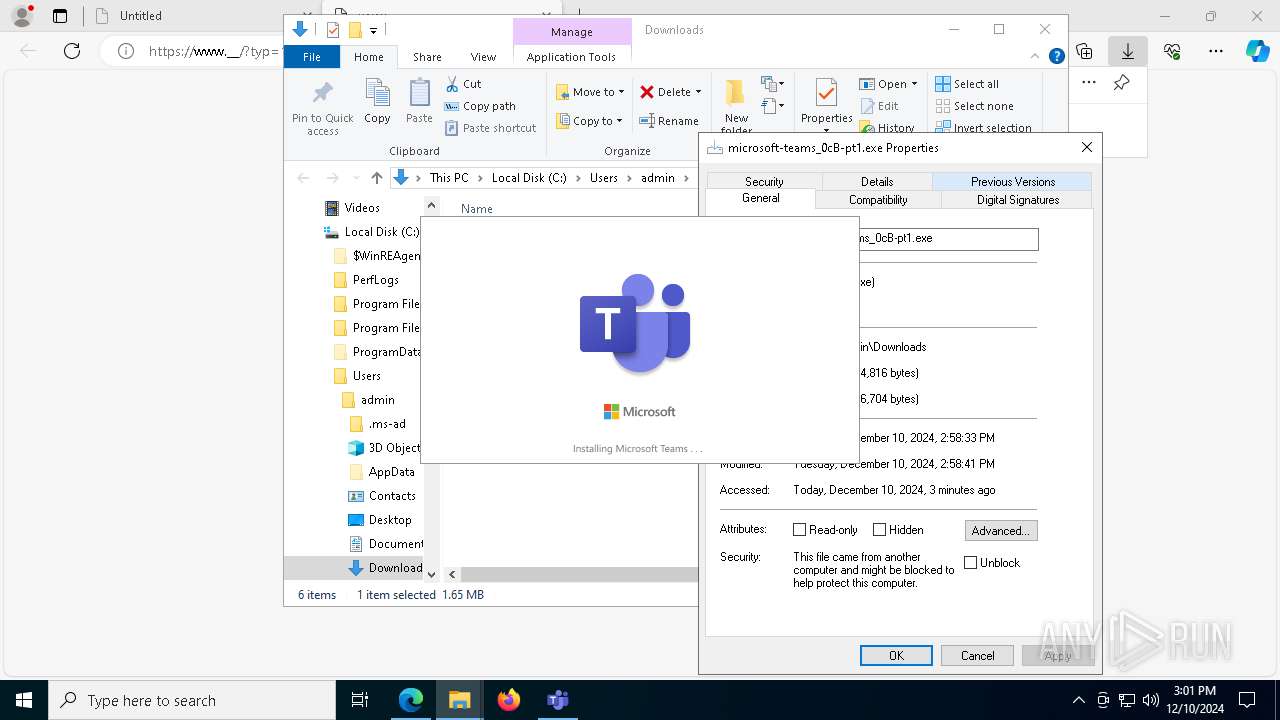
Task: Click Copy path in the ribbon
Action: click(x=480, y=106)
